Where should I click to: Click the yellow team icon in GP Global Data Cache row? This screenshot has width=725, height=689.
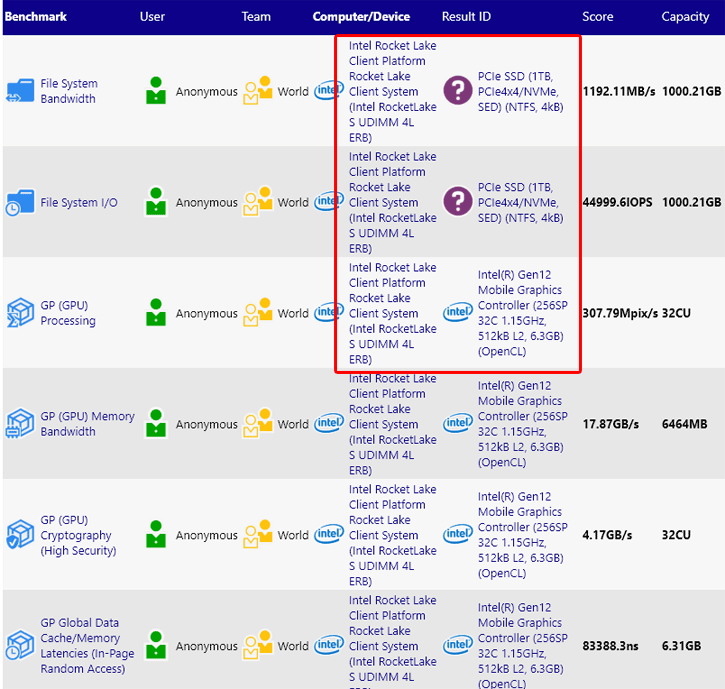[258, 645]
